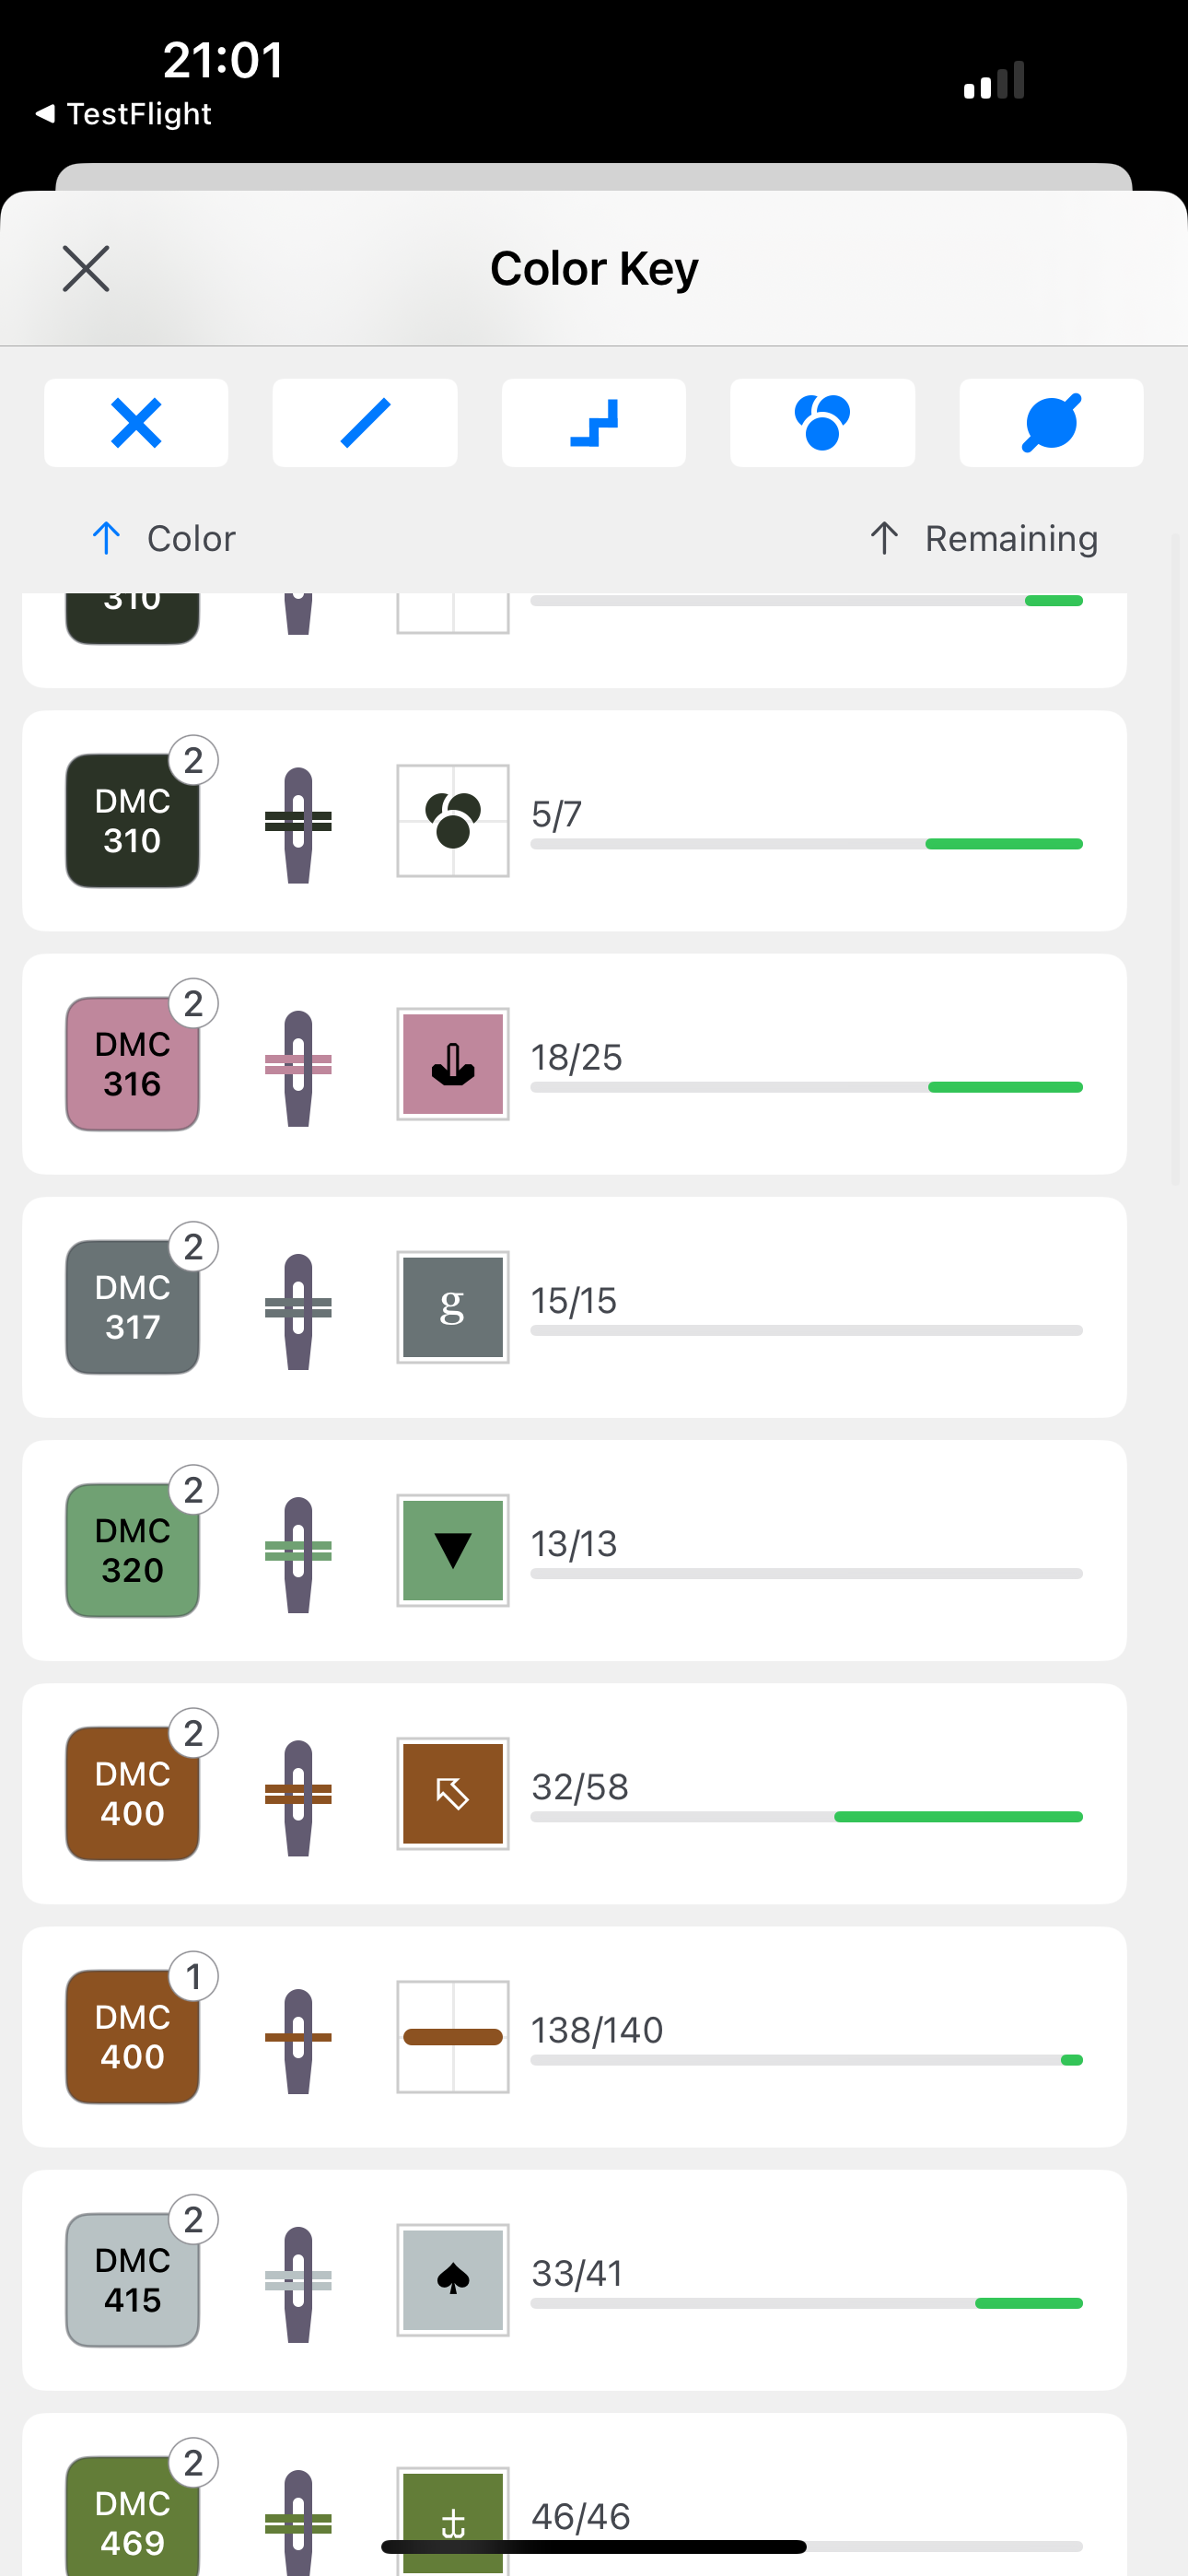The image size is (1188, 2576).
Task: Tap the DMC 400 backstitch line symbol
Action: coord(453,2037)
